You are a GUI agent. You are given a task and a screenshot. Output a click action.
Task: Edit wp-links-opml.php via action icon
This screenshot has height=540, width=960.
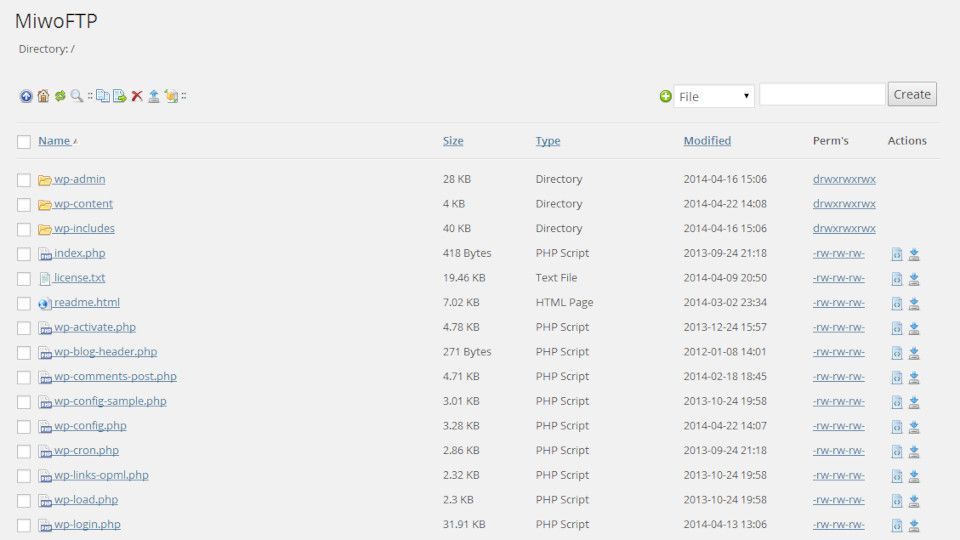897,476
